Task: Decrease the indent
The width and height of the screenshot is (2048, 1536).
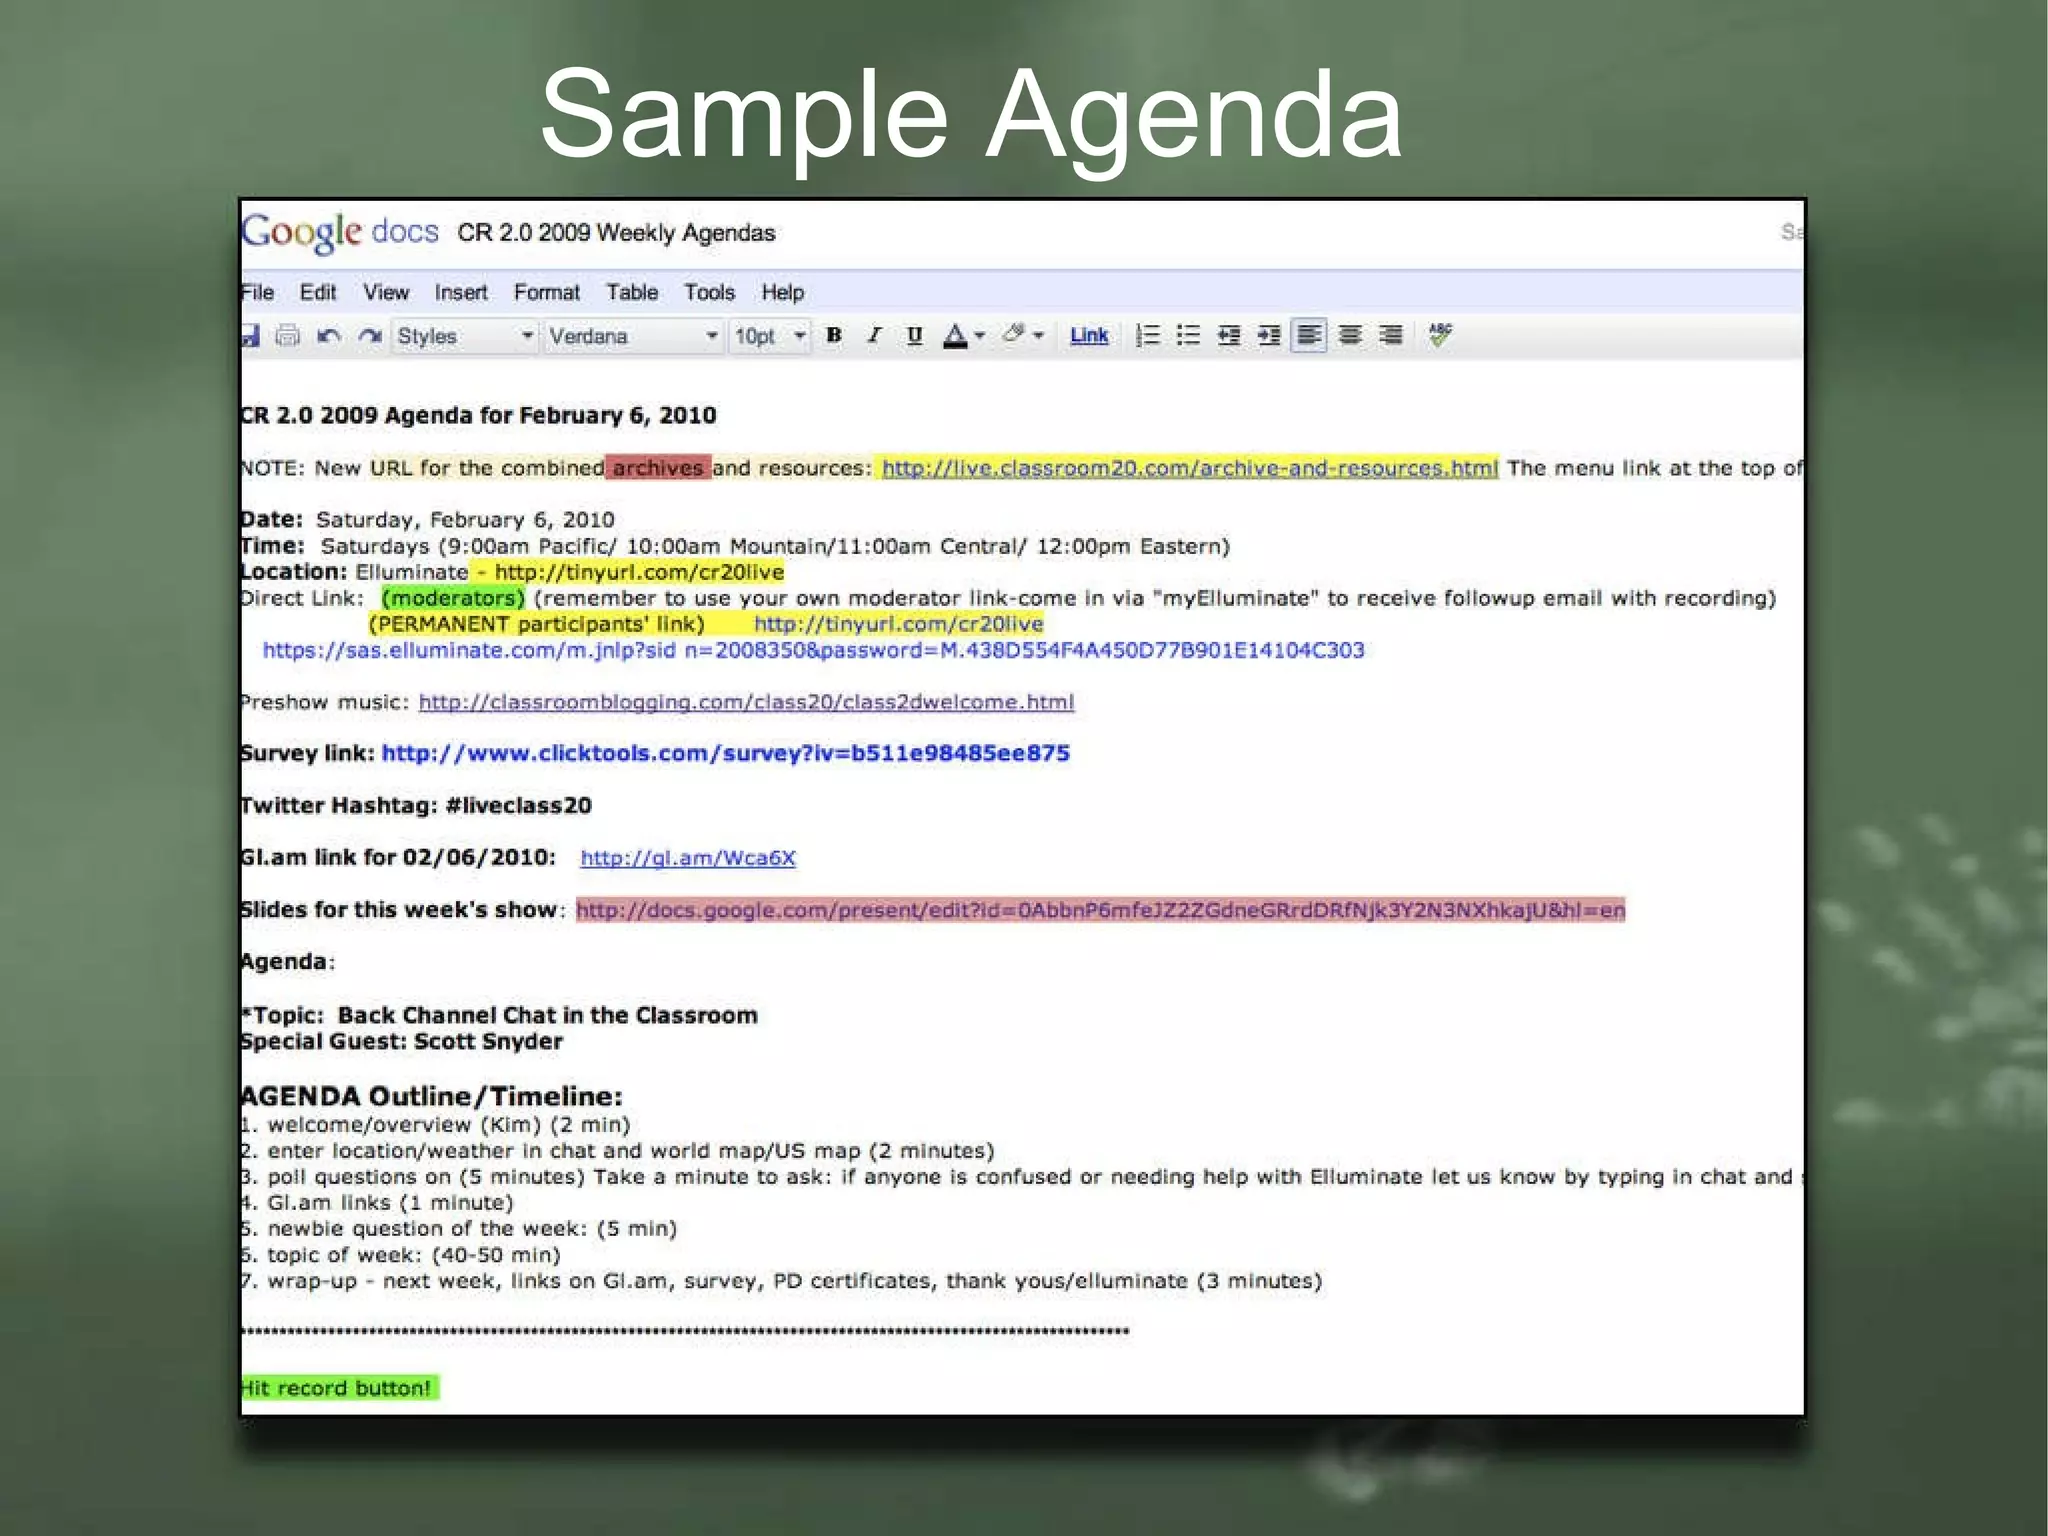Action: tap(1229, 336)
